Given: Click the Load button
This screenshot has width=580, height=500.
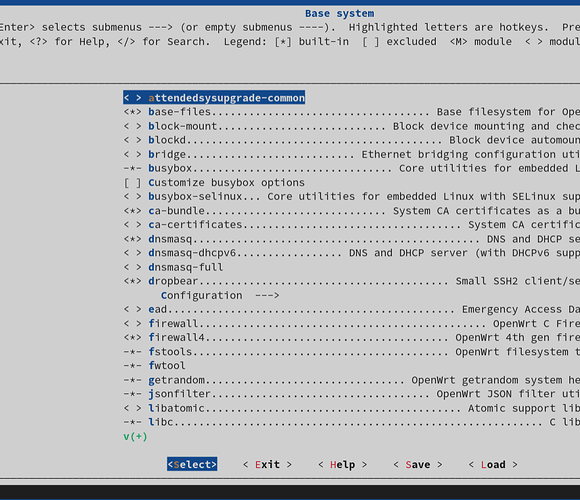Looking at the screenshot, I should pos(493,464).
